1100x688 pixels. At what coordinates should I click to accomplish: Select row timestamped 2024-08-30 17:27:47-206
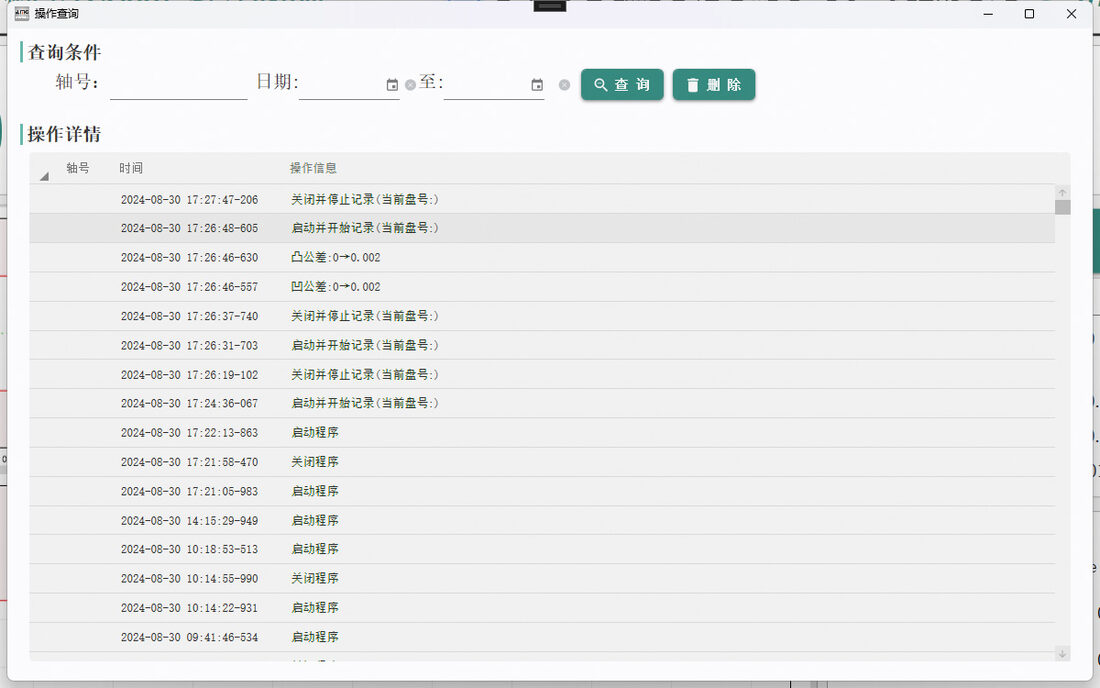coord(542,199)
